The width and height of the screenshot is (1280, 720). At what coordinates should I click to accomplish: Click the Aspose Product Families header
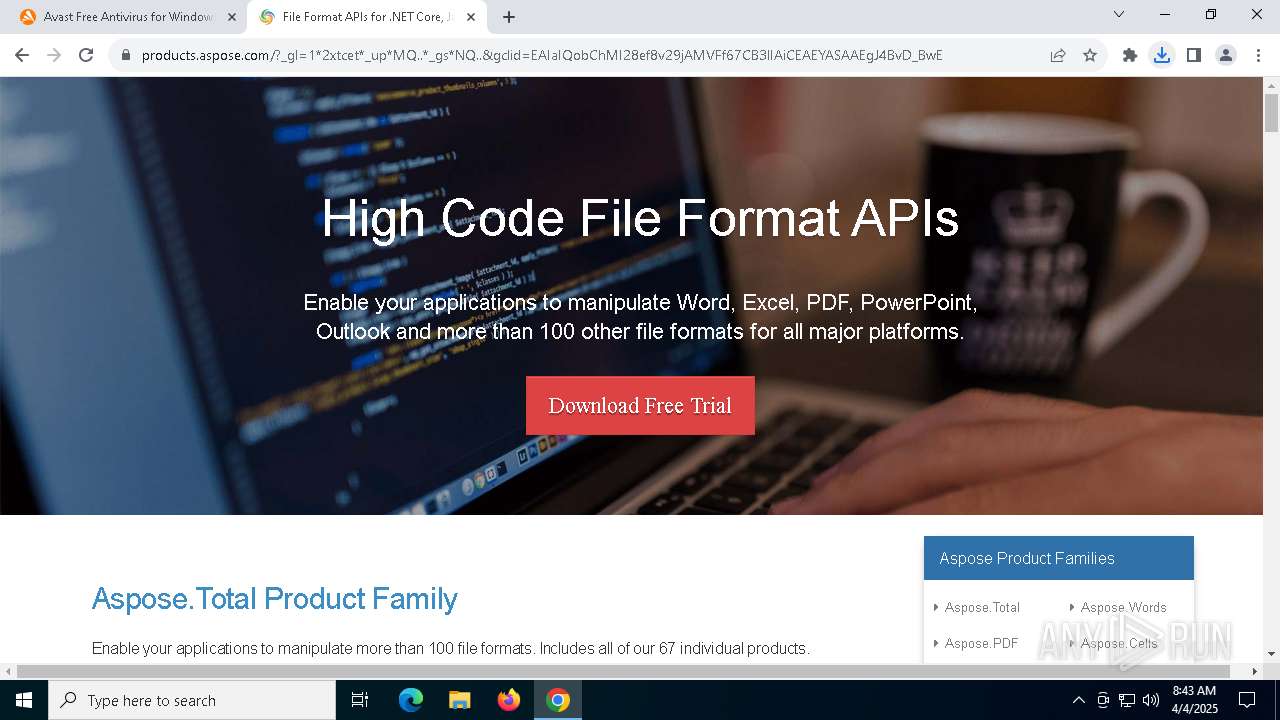(1059, 558)
